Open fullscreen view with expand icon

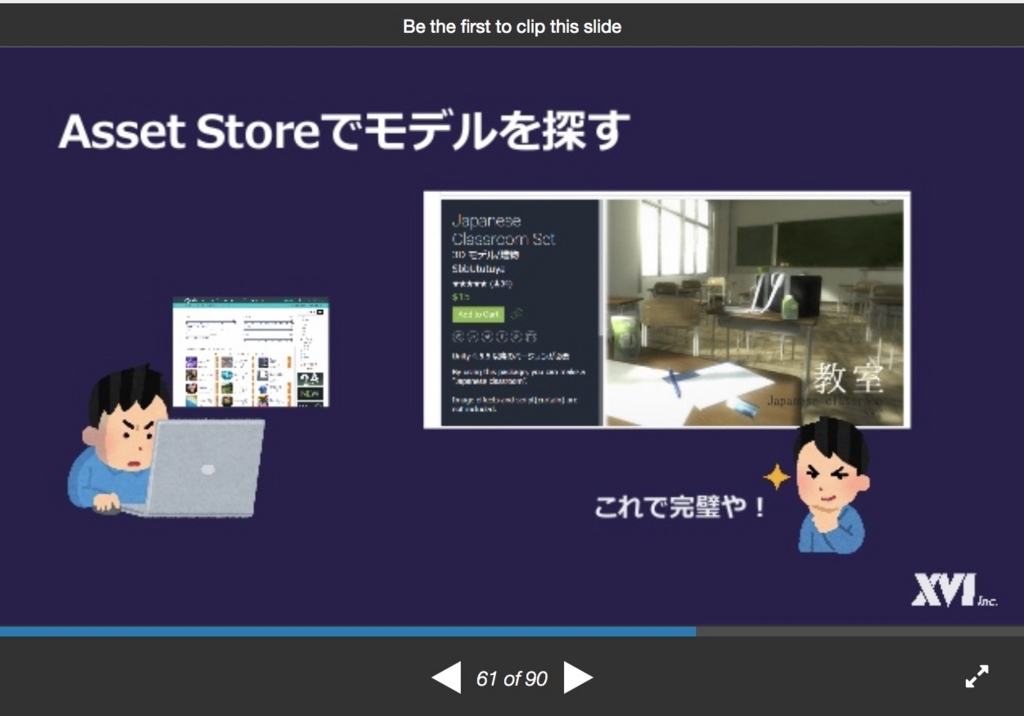pyautogui.click(x=976, y=676)
